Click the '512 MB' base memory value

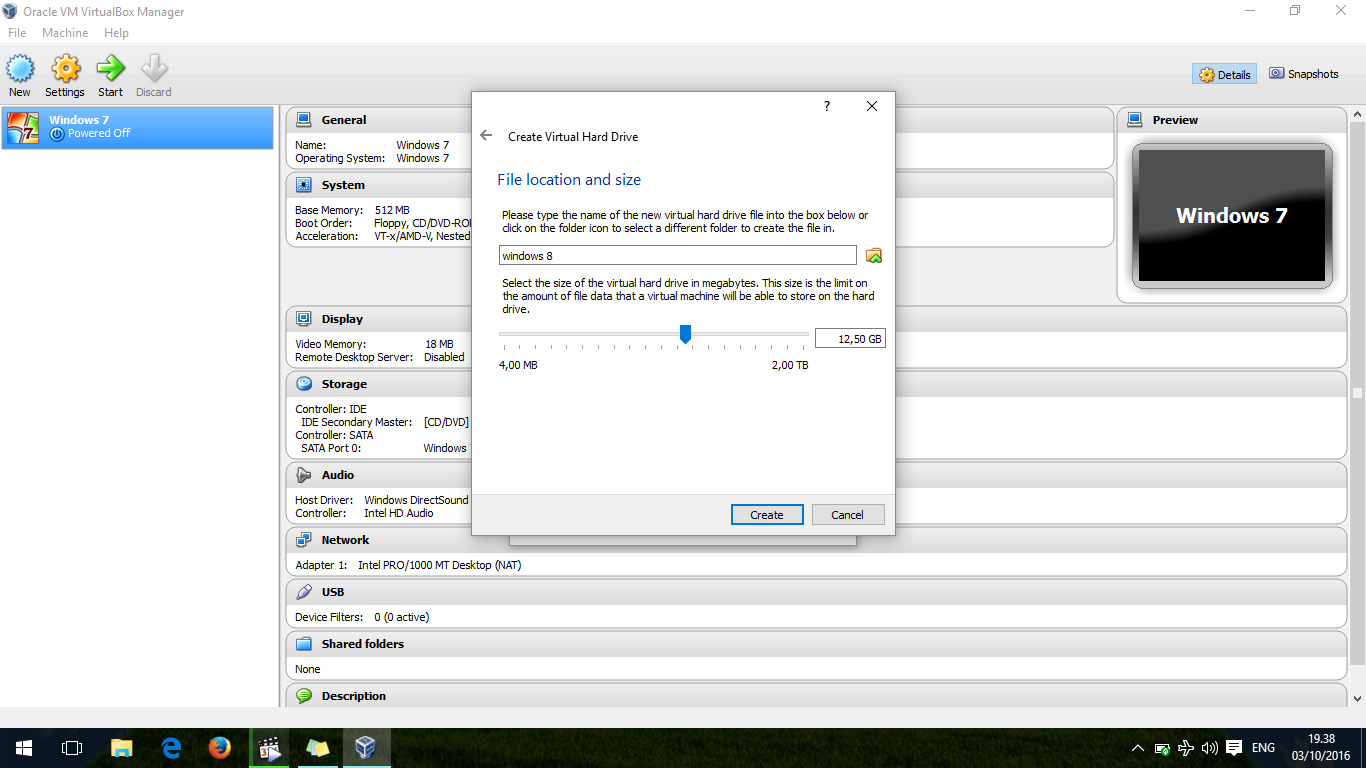tap(392, 211)
